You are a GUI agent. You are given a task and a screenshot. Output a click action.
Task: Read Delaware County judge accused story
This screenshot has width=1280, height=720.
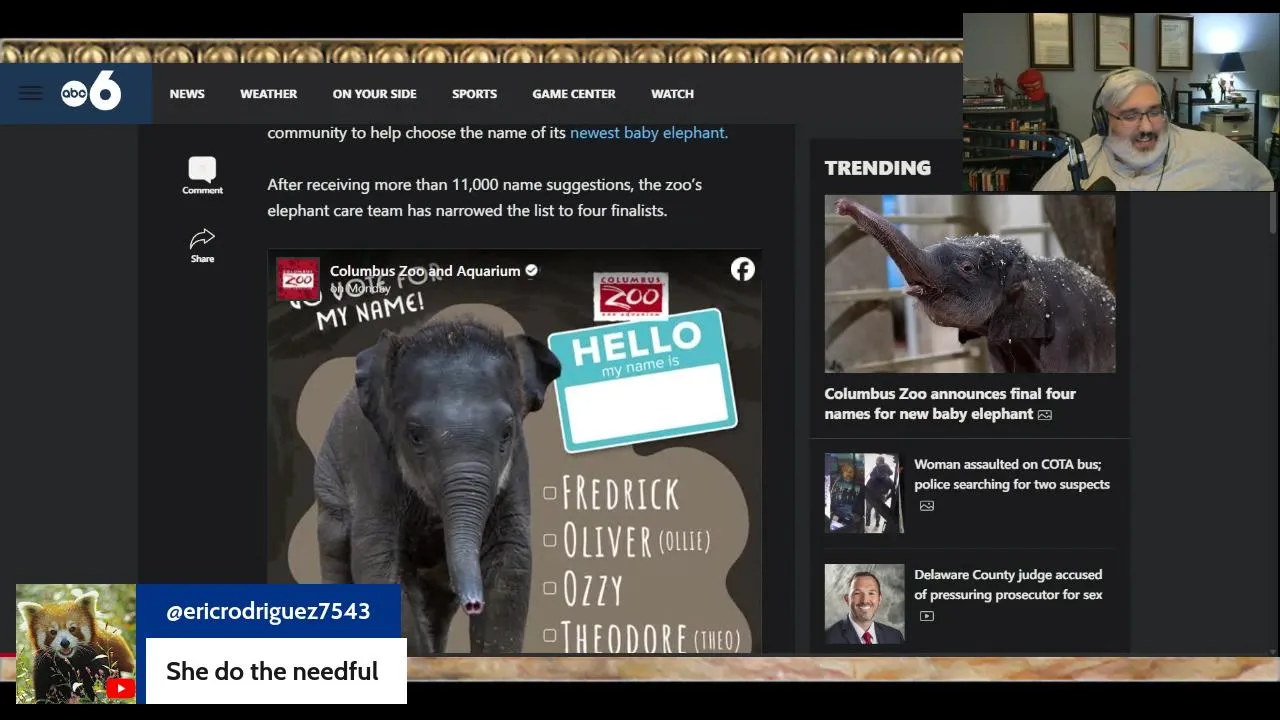(1008, 585)
